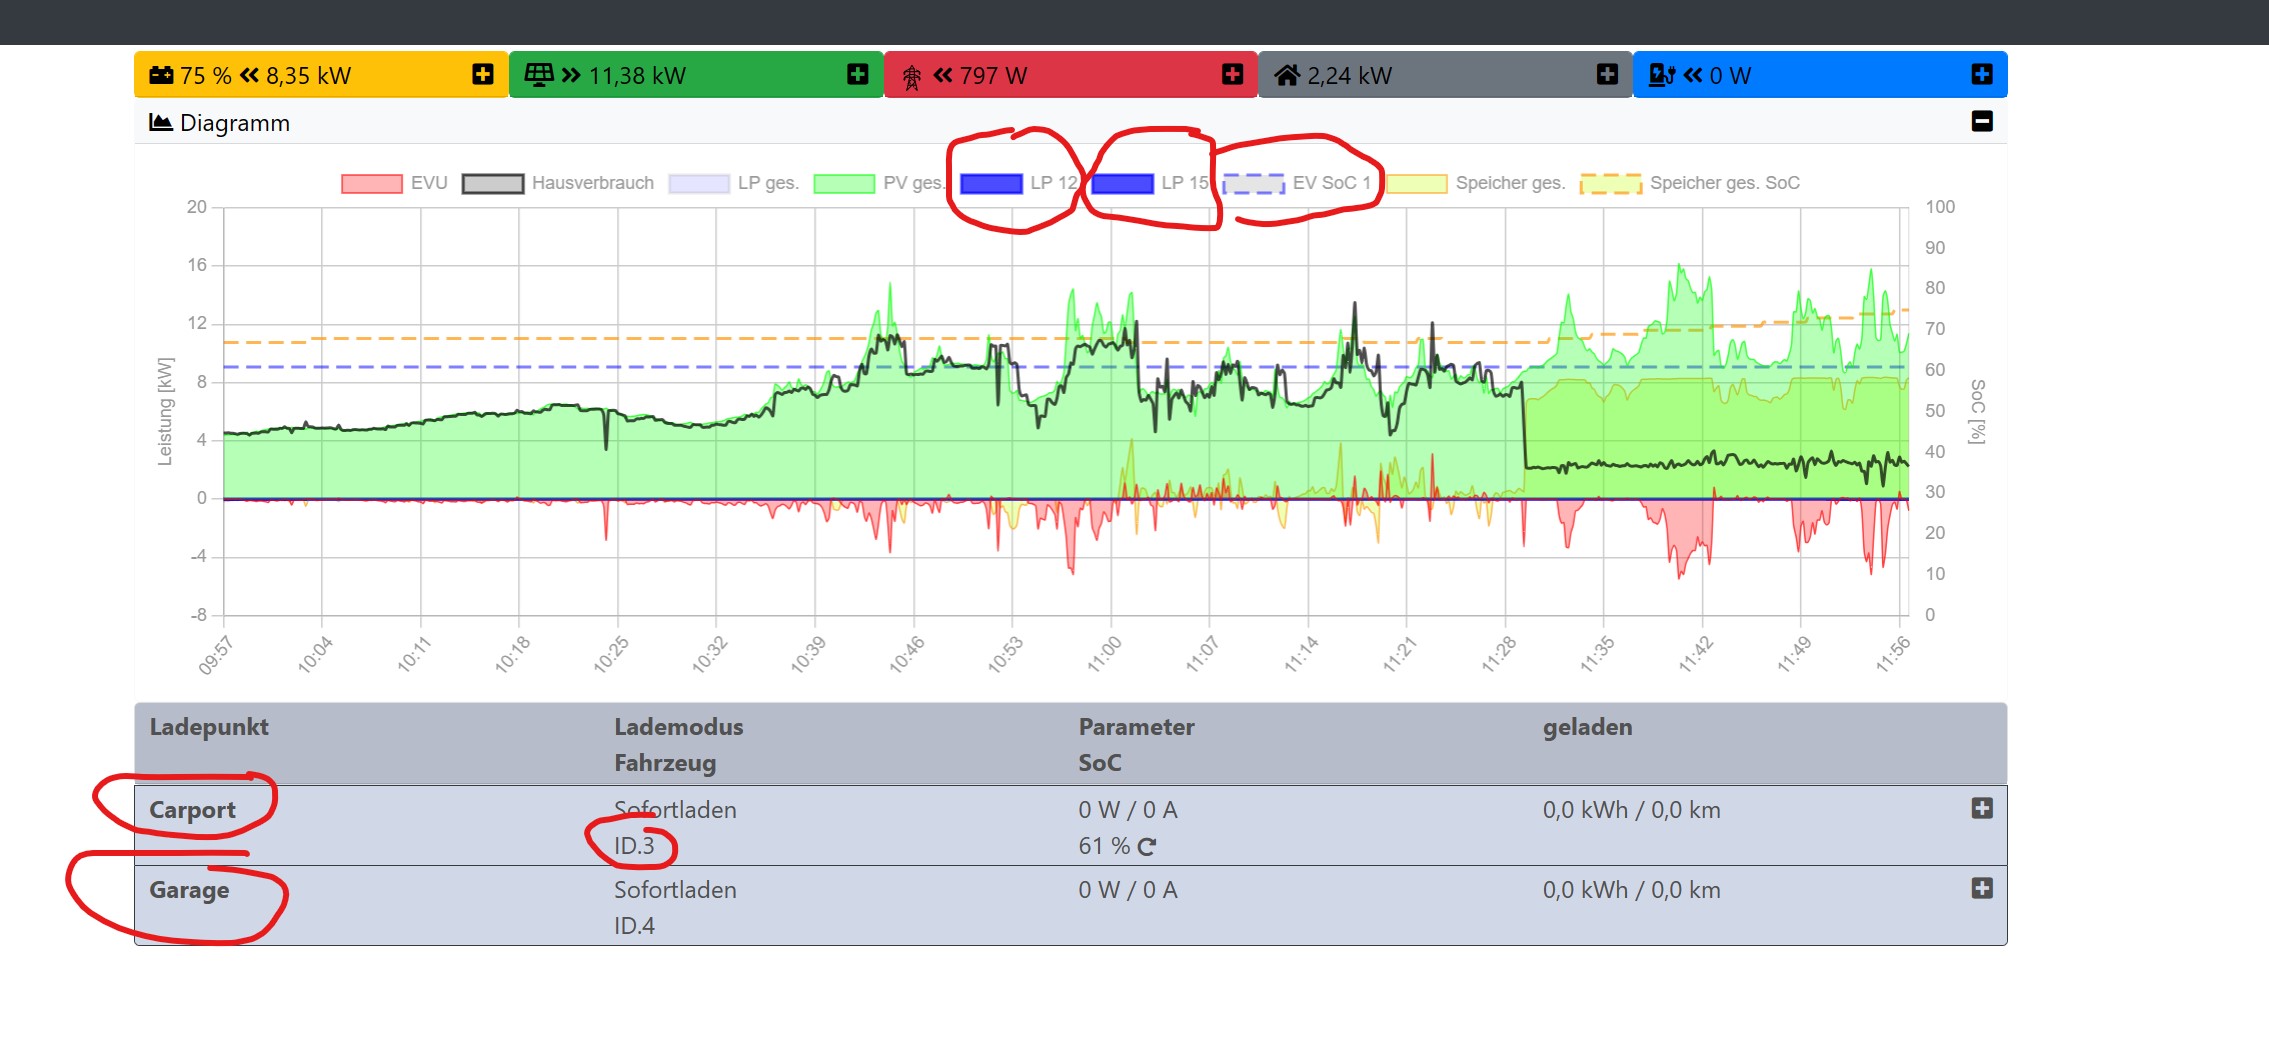This screenshot has width=2269, height=1038.
Task: Hide Hausverbrauch series in the legend
Action: [x=558, y=183]
